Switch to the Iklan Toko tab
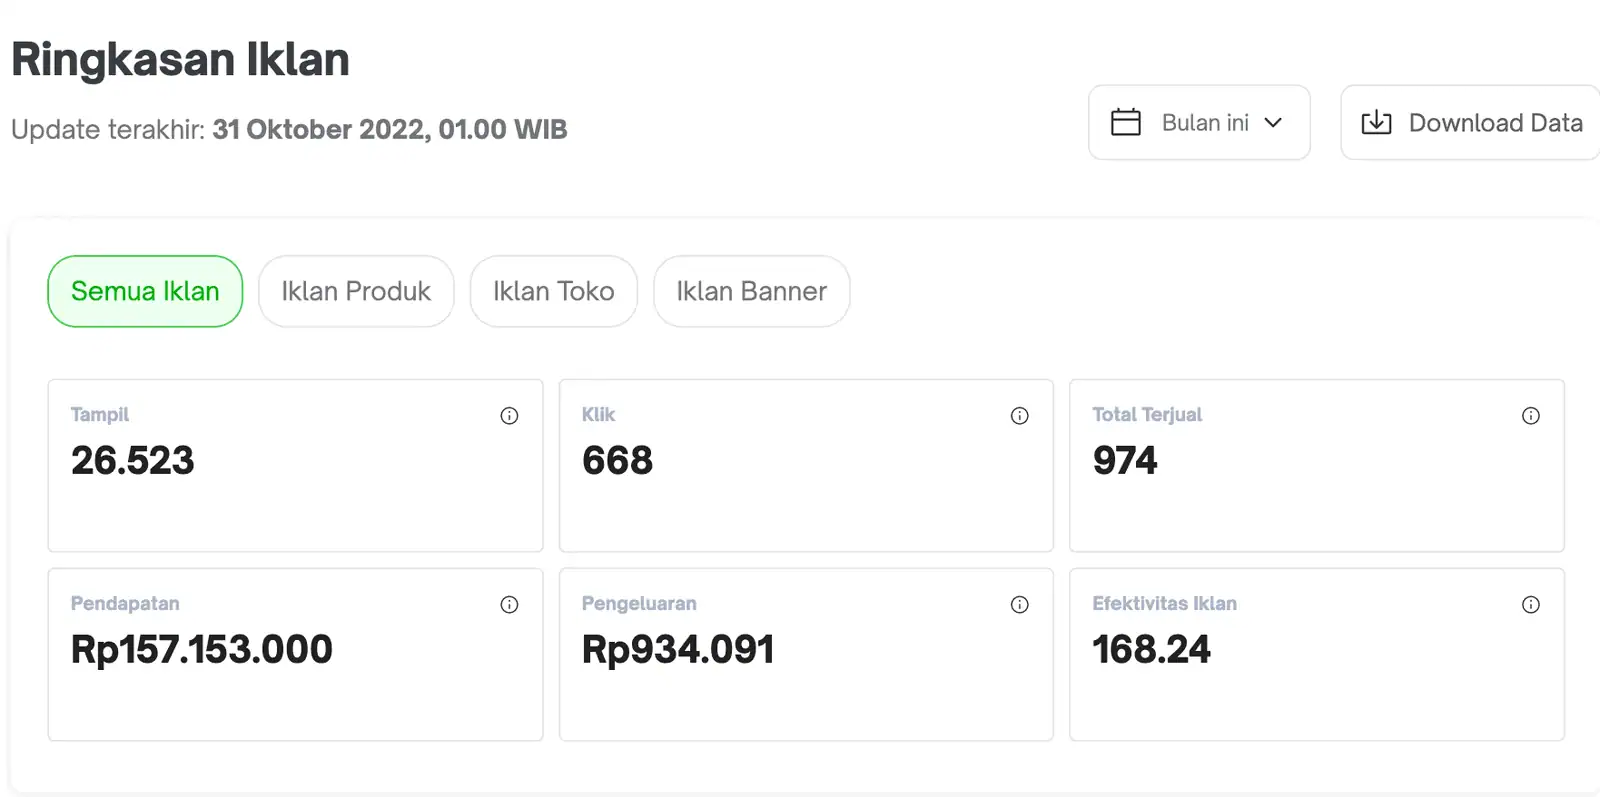The width and height of the screenshot is (1600, 797). 553,291
